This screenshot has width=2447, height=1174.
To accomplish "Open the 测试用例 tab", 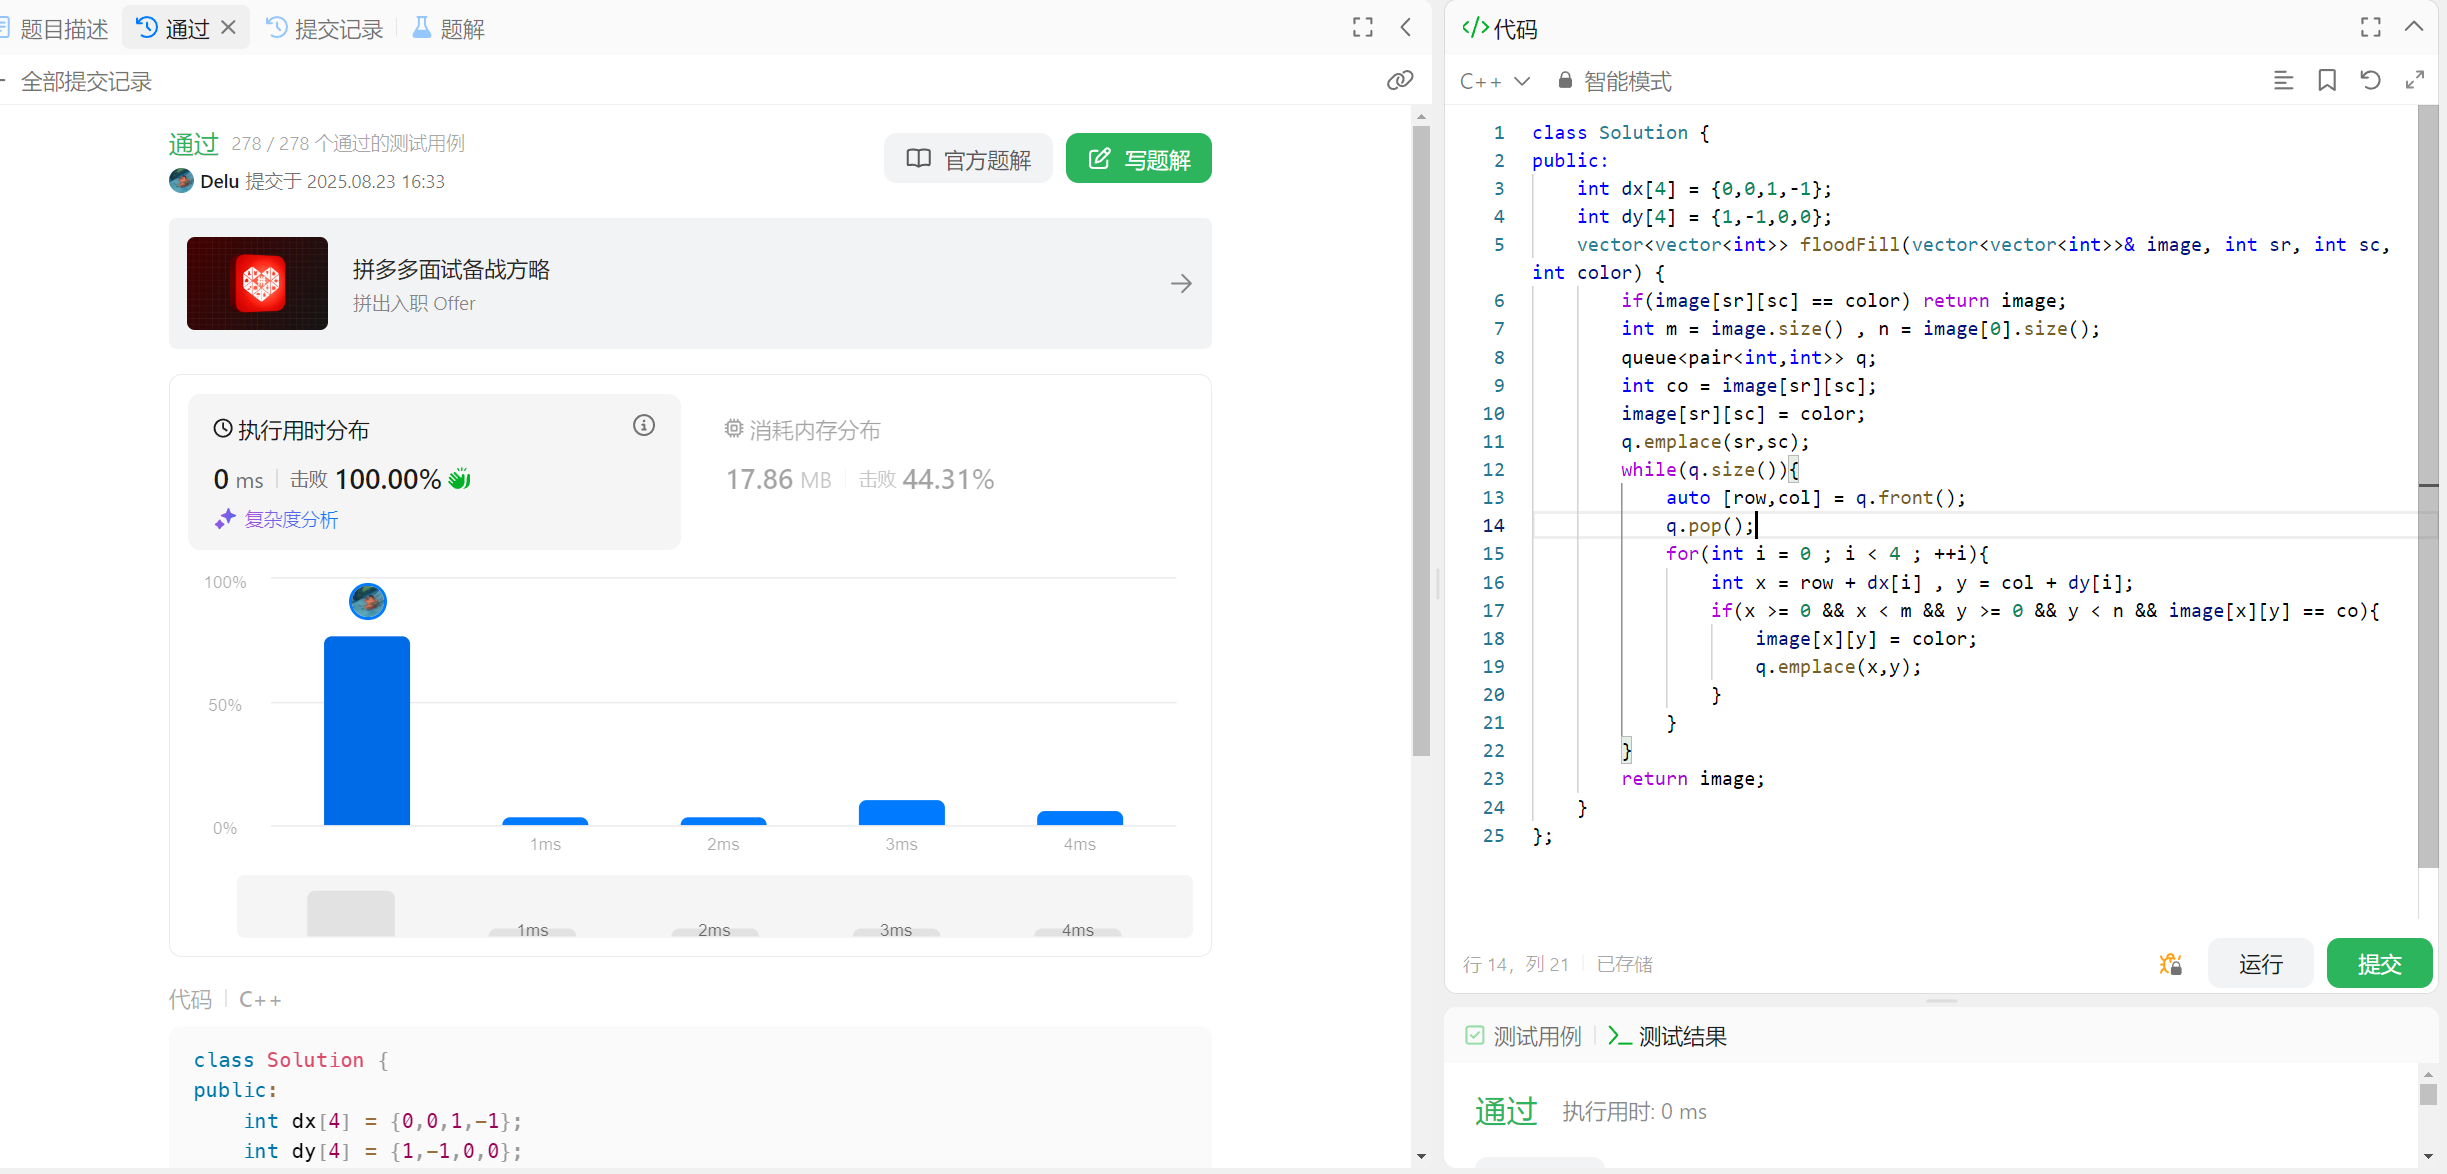I will click(1523, 1036).
